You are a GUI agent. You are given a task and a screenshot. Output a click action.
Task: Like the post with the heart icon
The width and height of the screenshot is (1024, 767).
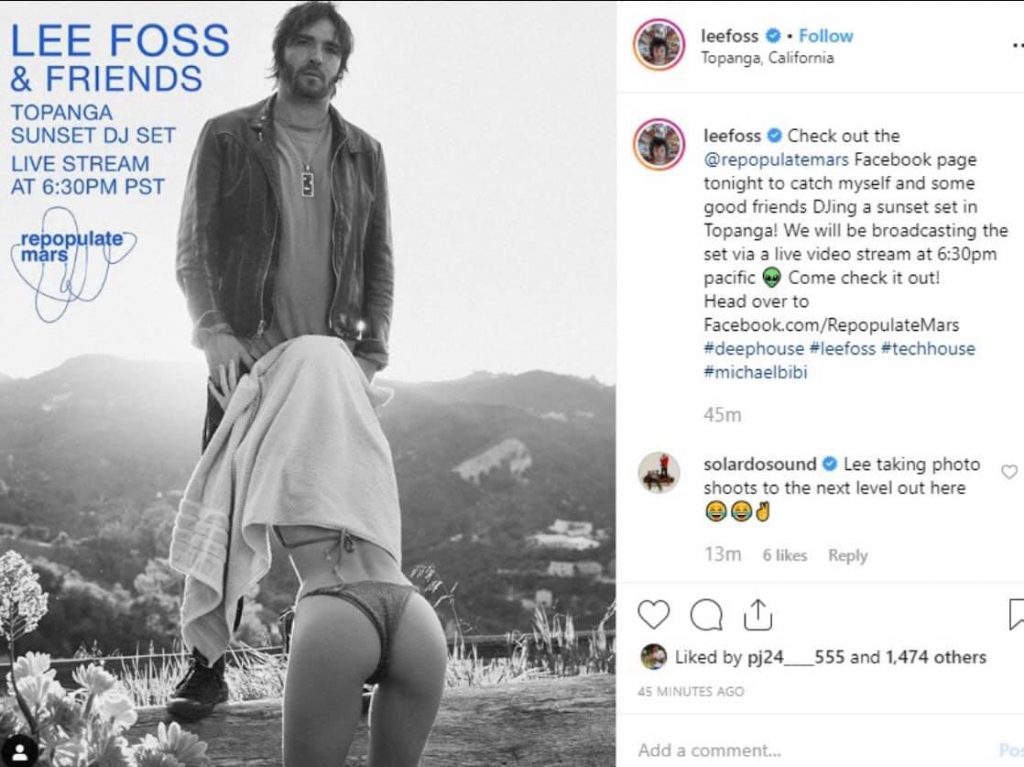click(x=653, y=614)
